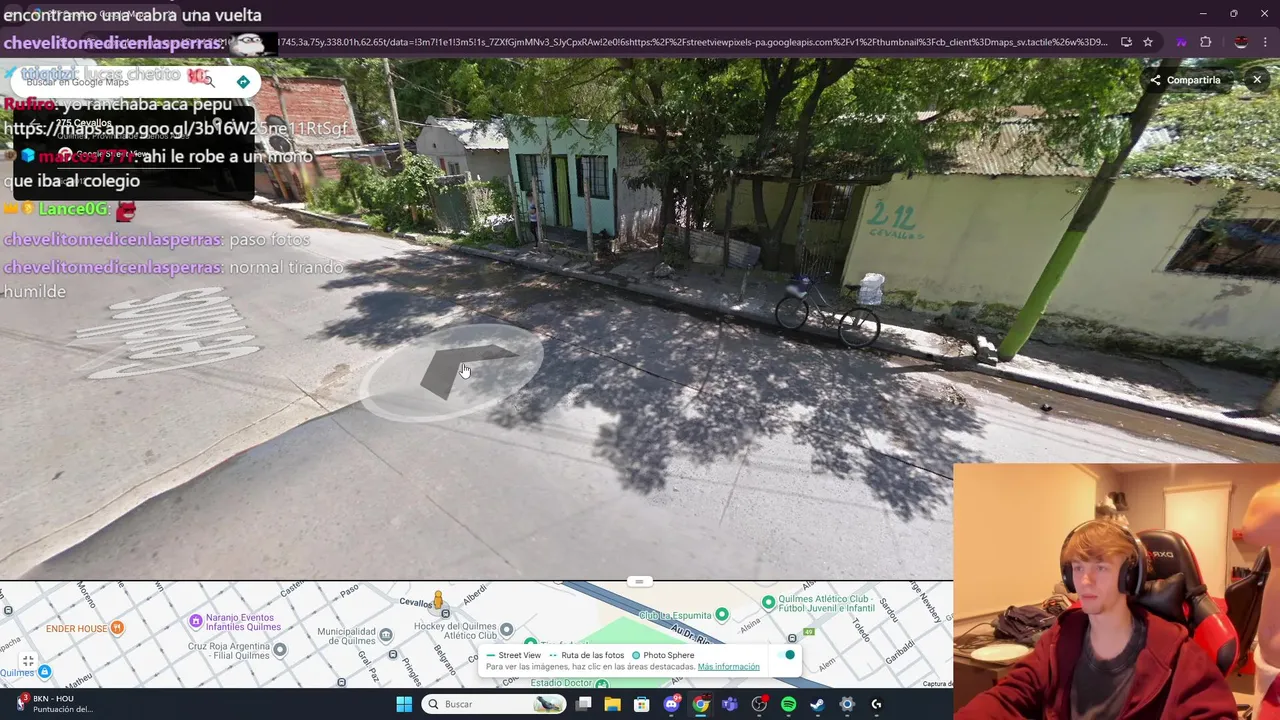Viewport: 1280px width, 720px height.
Task: Click the expand minimap icon
Action: coord(28,661)
